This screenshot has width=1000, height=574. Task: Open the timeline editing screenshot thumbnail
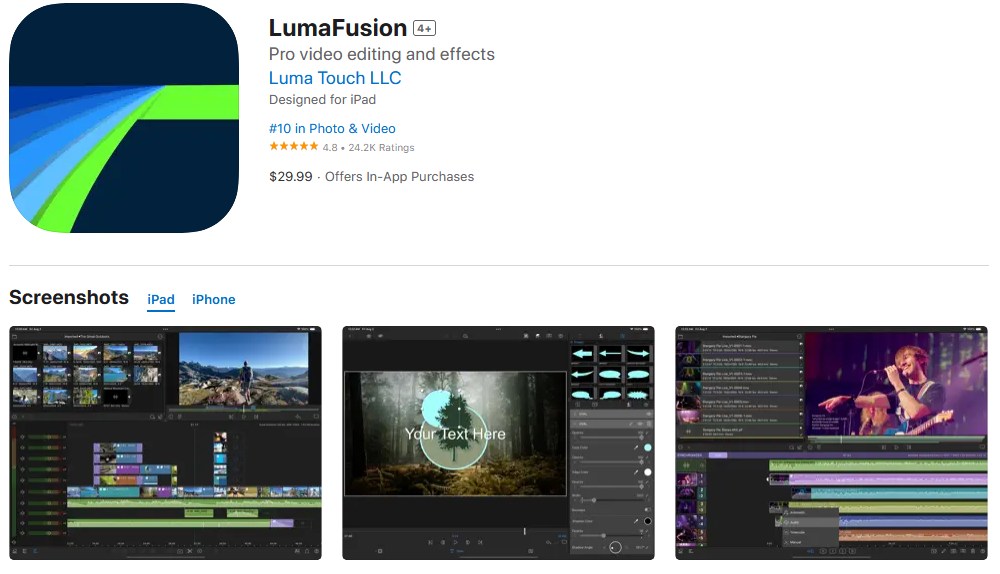point(165,443)
